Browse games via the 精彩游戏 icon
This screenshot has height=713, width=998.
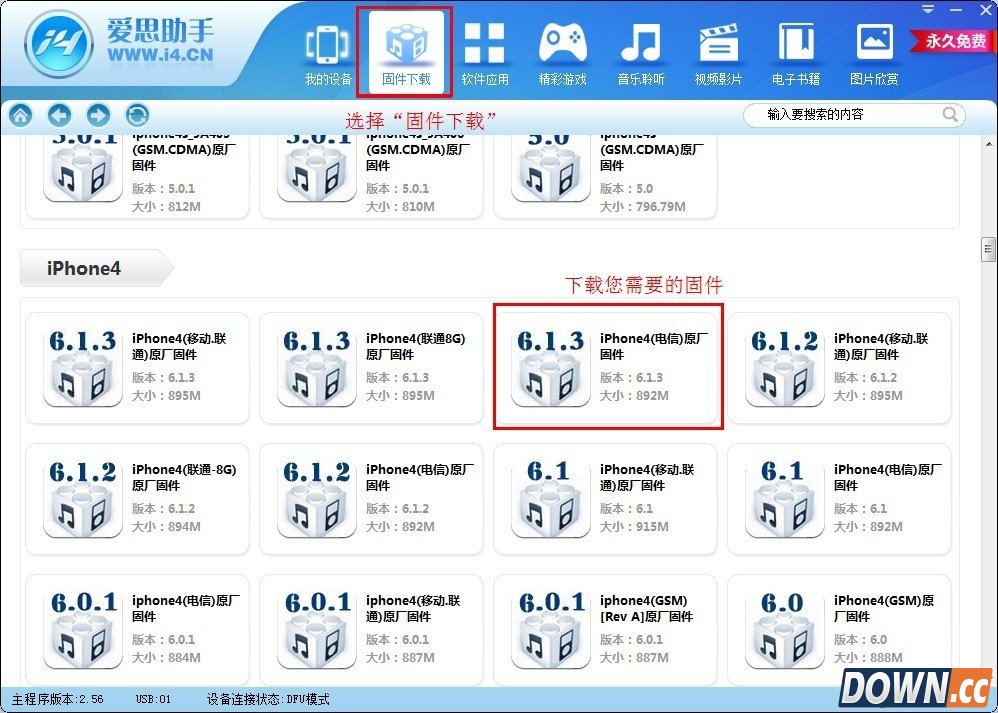tap(563, 50)
